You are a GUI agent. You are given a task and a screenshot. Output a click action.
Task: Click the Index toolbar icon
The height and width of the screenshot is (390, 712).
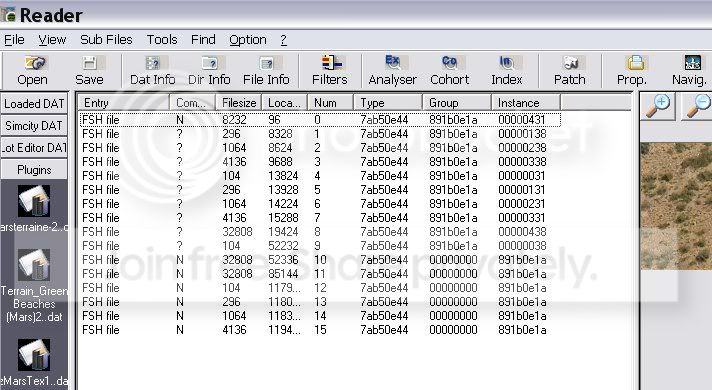click(x=507, y=71)
